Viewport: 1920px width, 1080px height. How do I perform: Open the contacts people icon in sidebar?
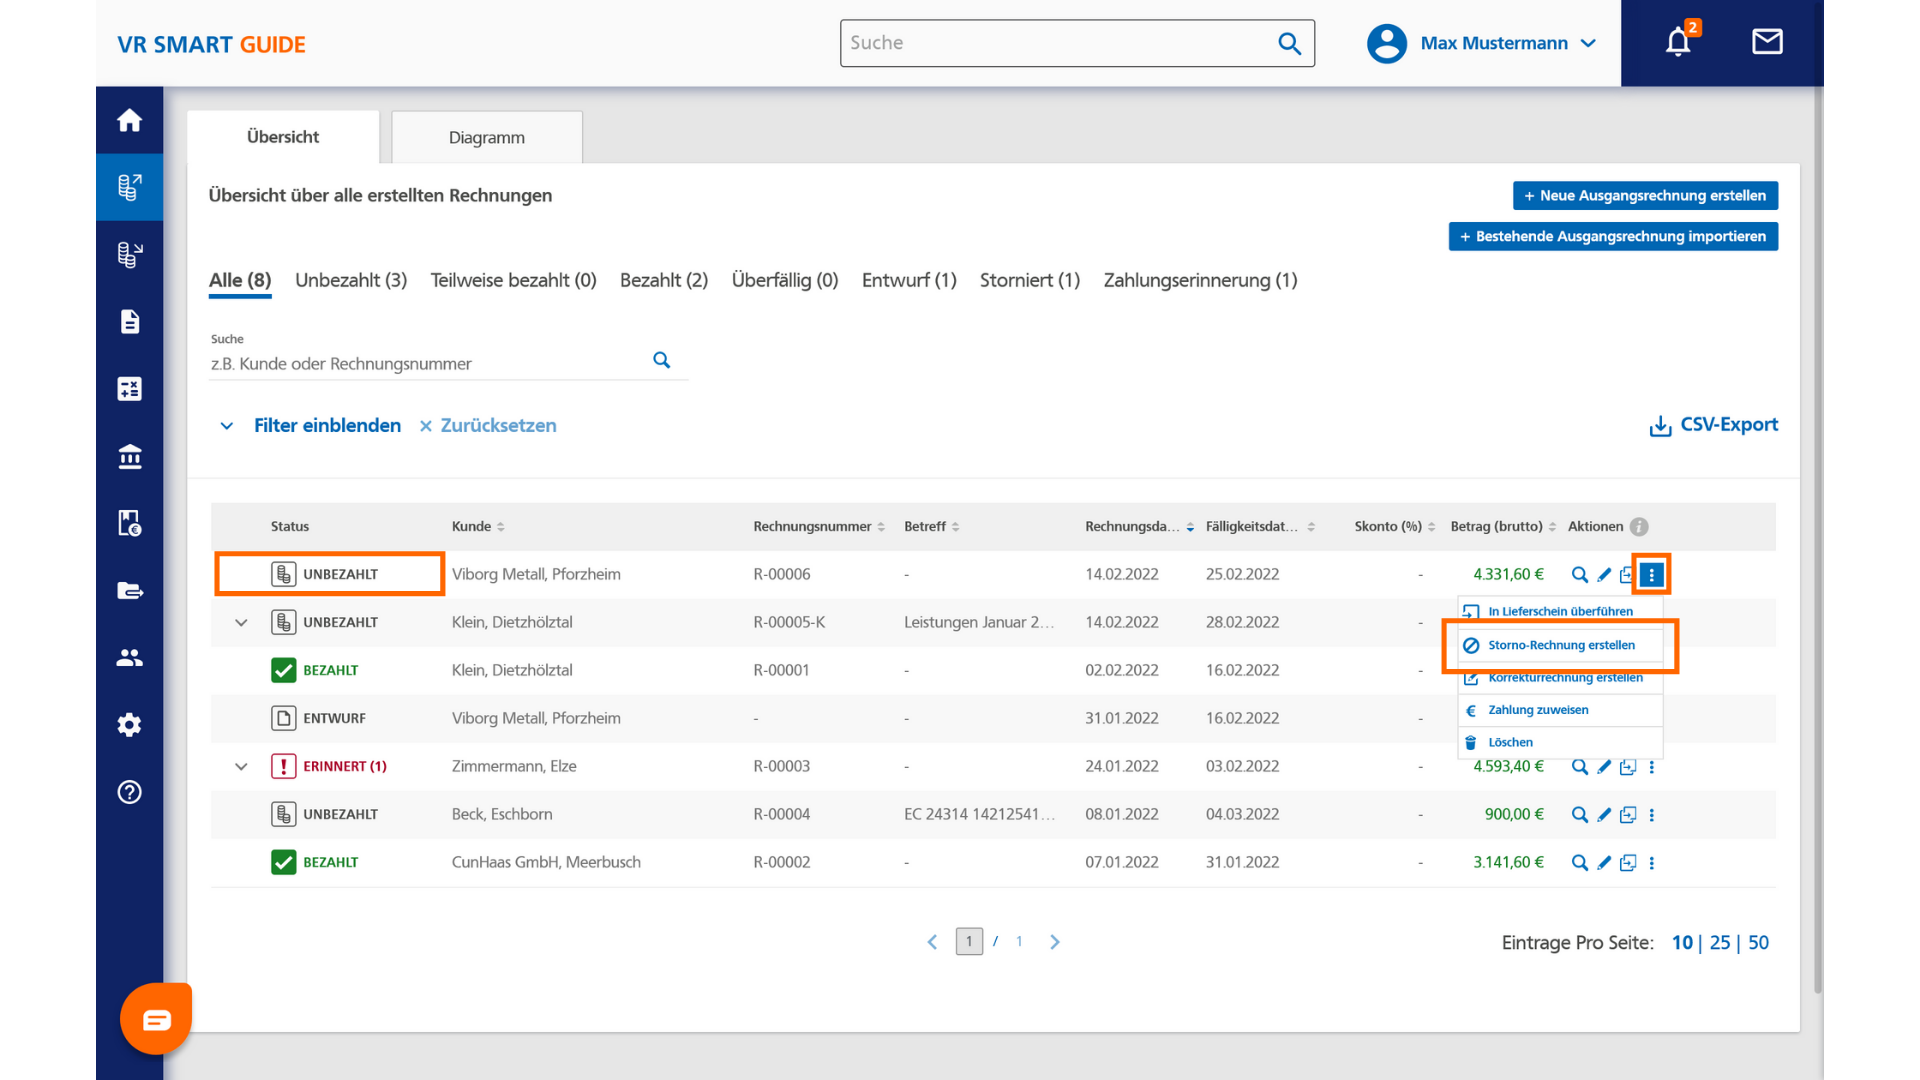tap(129, 657)
